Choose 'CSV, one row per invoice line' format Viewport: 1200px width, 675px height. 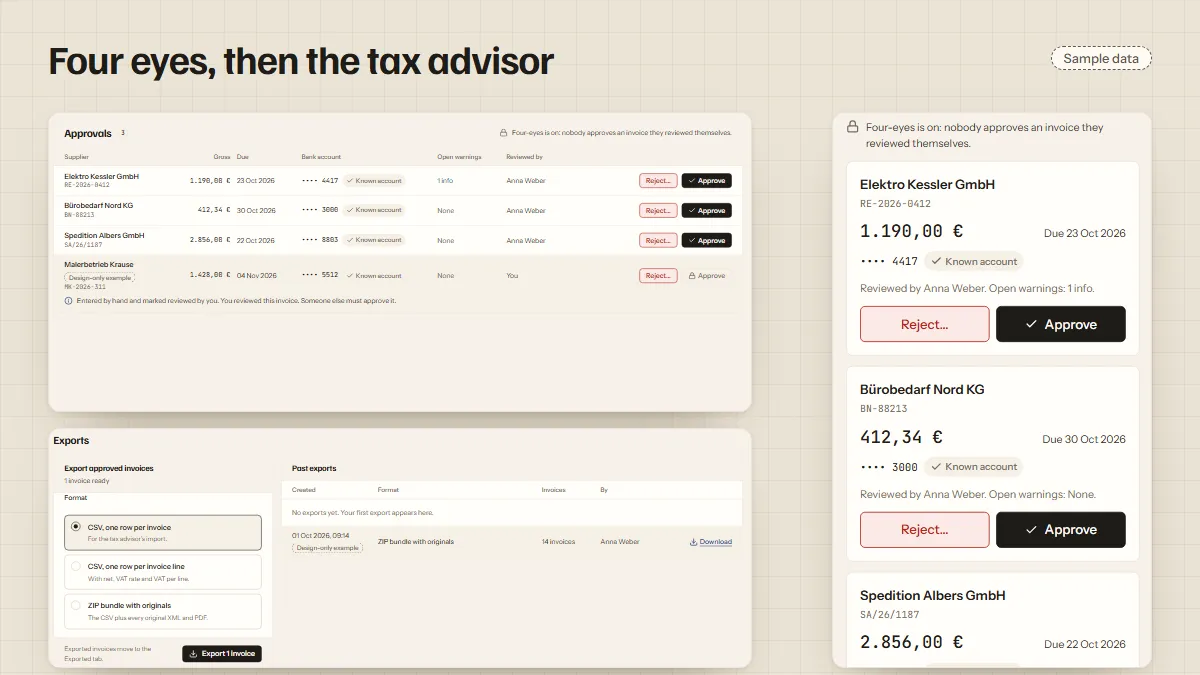(163, 571)
